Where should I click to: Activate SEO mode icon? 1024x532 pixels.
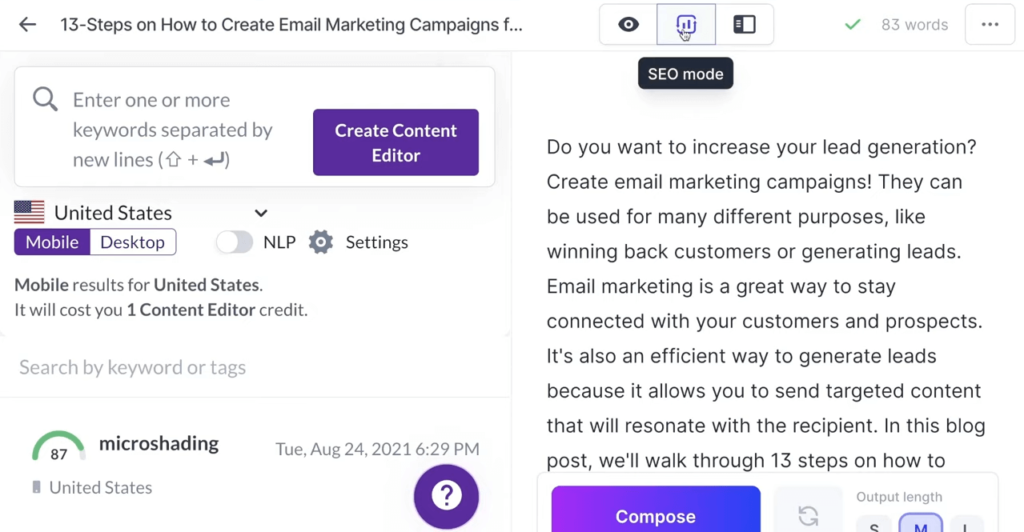coord(686,24)
